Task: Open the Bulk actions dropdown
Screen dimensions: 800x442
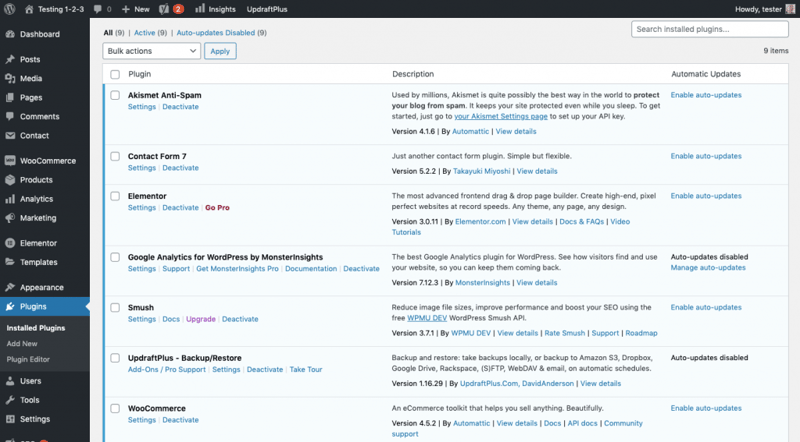Action: tap(152, 51)
